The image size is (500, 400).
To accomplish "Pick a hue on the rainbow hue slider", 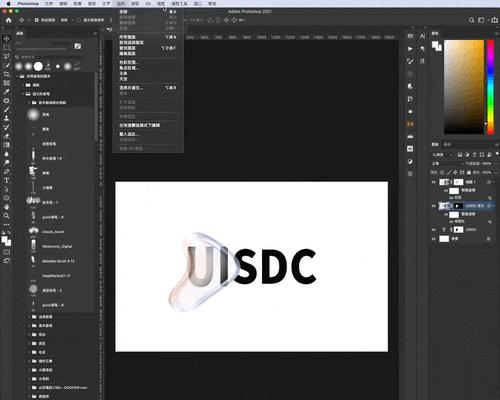I will tap(490, 87).
